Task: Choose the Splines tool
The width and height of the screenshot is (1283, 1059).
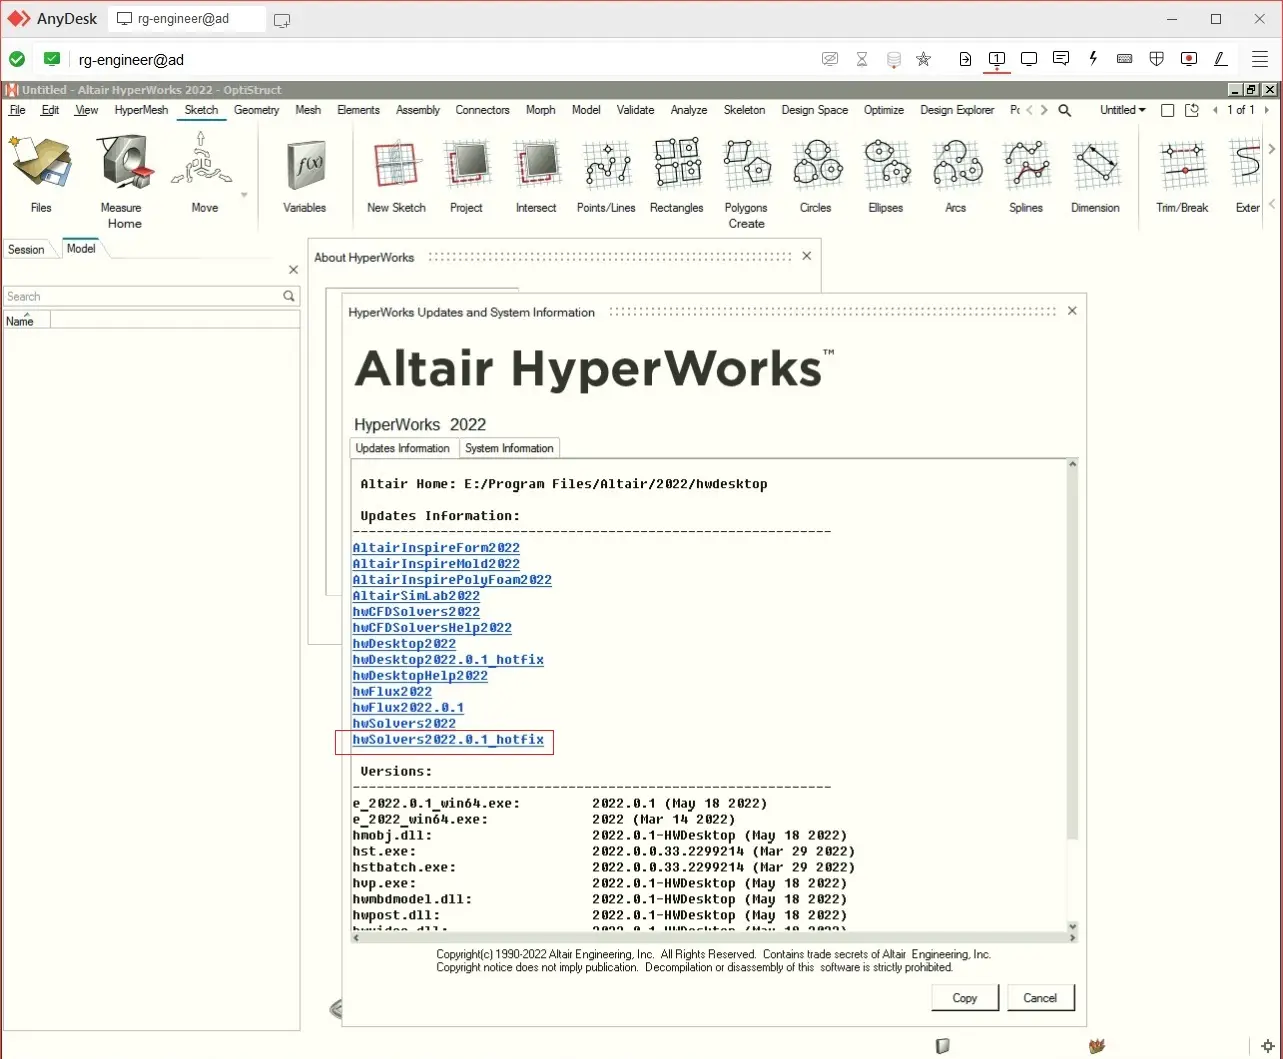Action: pyautogui.click(x=1025, y=174)
